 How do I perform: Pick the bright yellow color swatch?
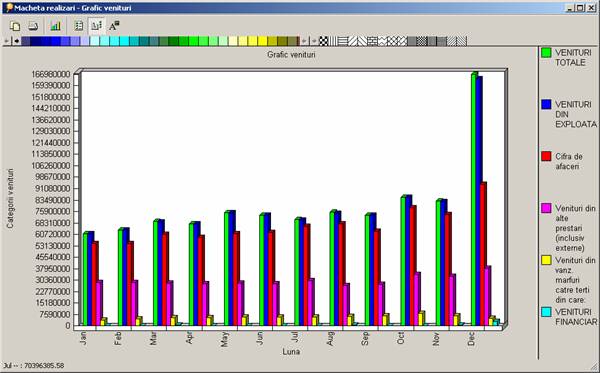(x=262, y=41)
